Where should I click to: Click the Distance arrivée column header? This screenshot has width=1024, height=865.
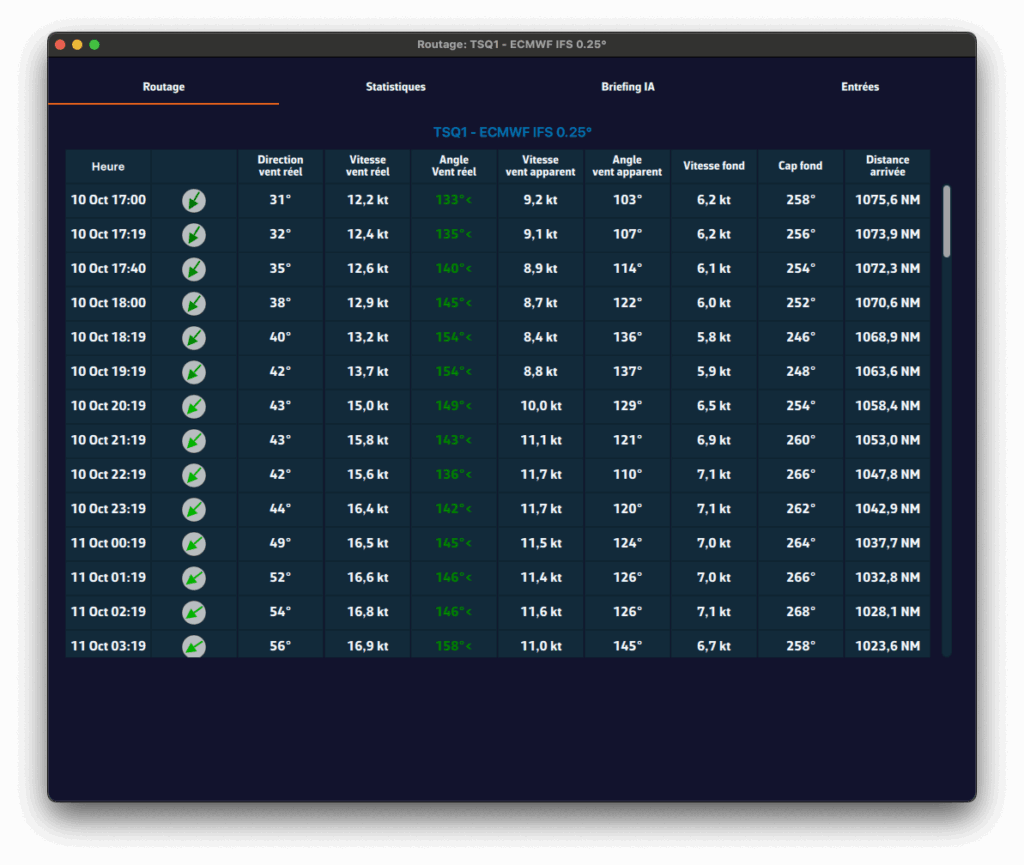click(887, 166)
